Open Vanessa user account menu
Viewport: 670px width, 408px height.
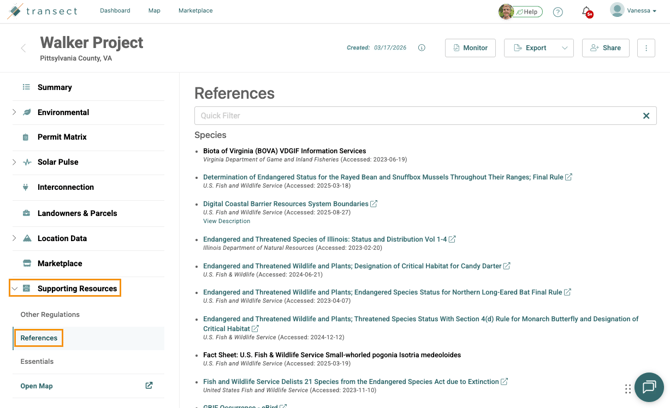634,11
